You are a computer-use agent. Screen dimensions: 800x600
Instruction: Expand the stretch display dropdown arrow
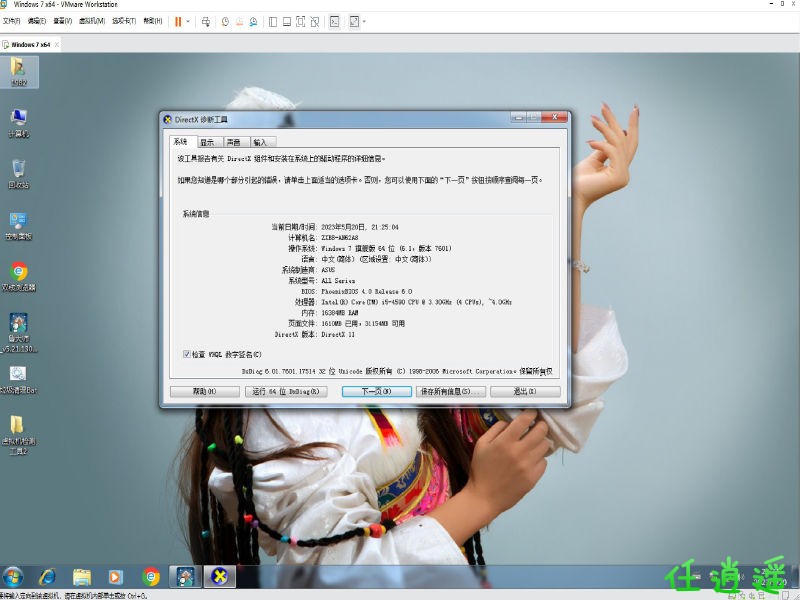(364, 21)
